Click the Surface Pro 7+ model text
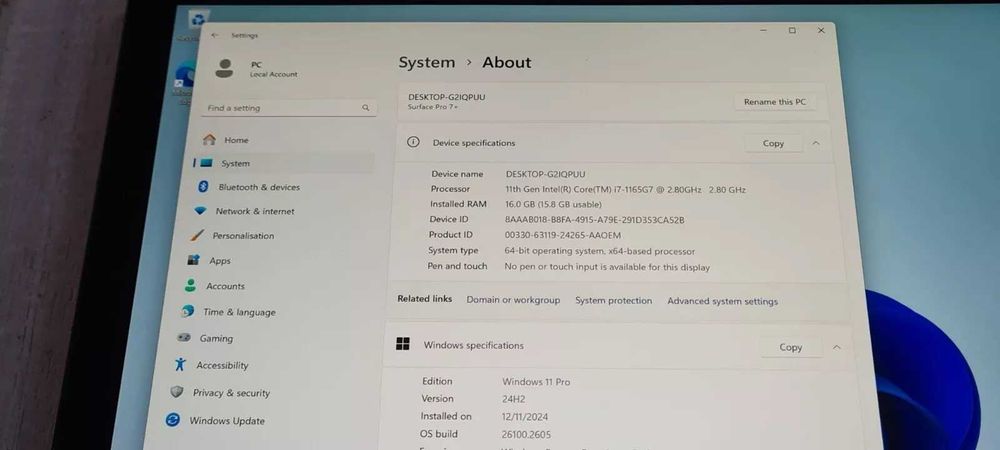 (x=433, y=107)
